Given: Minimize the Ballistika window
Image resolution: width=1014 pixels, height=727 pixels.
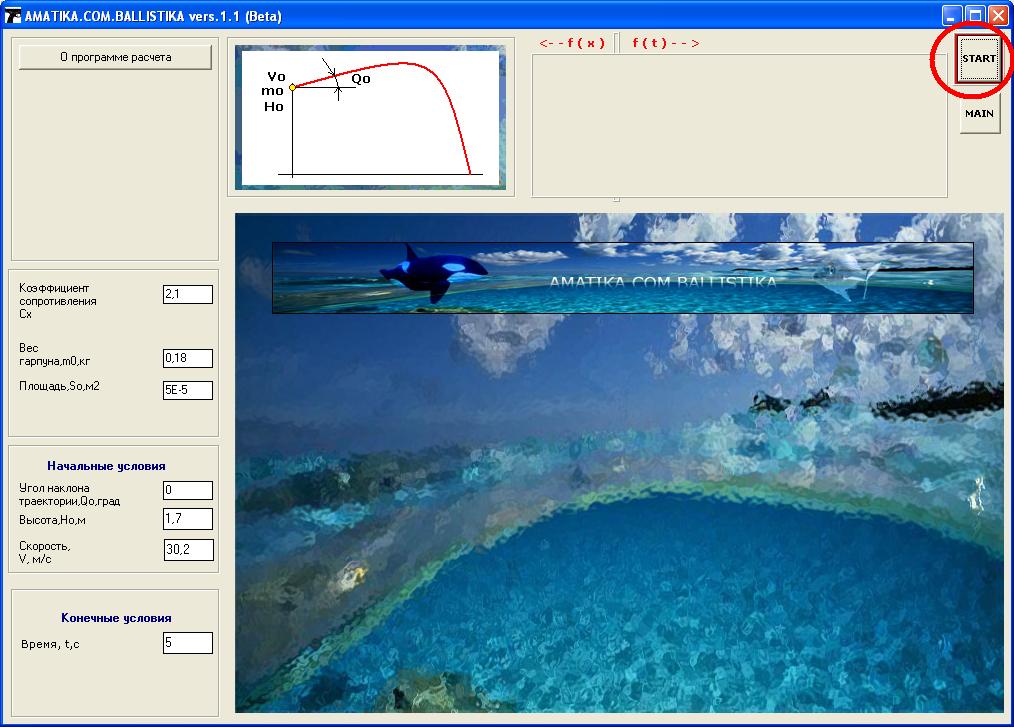Looking at the screenshot, I should pyautogui.click(x=952, y=16).
